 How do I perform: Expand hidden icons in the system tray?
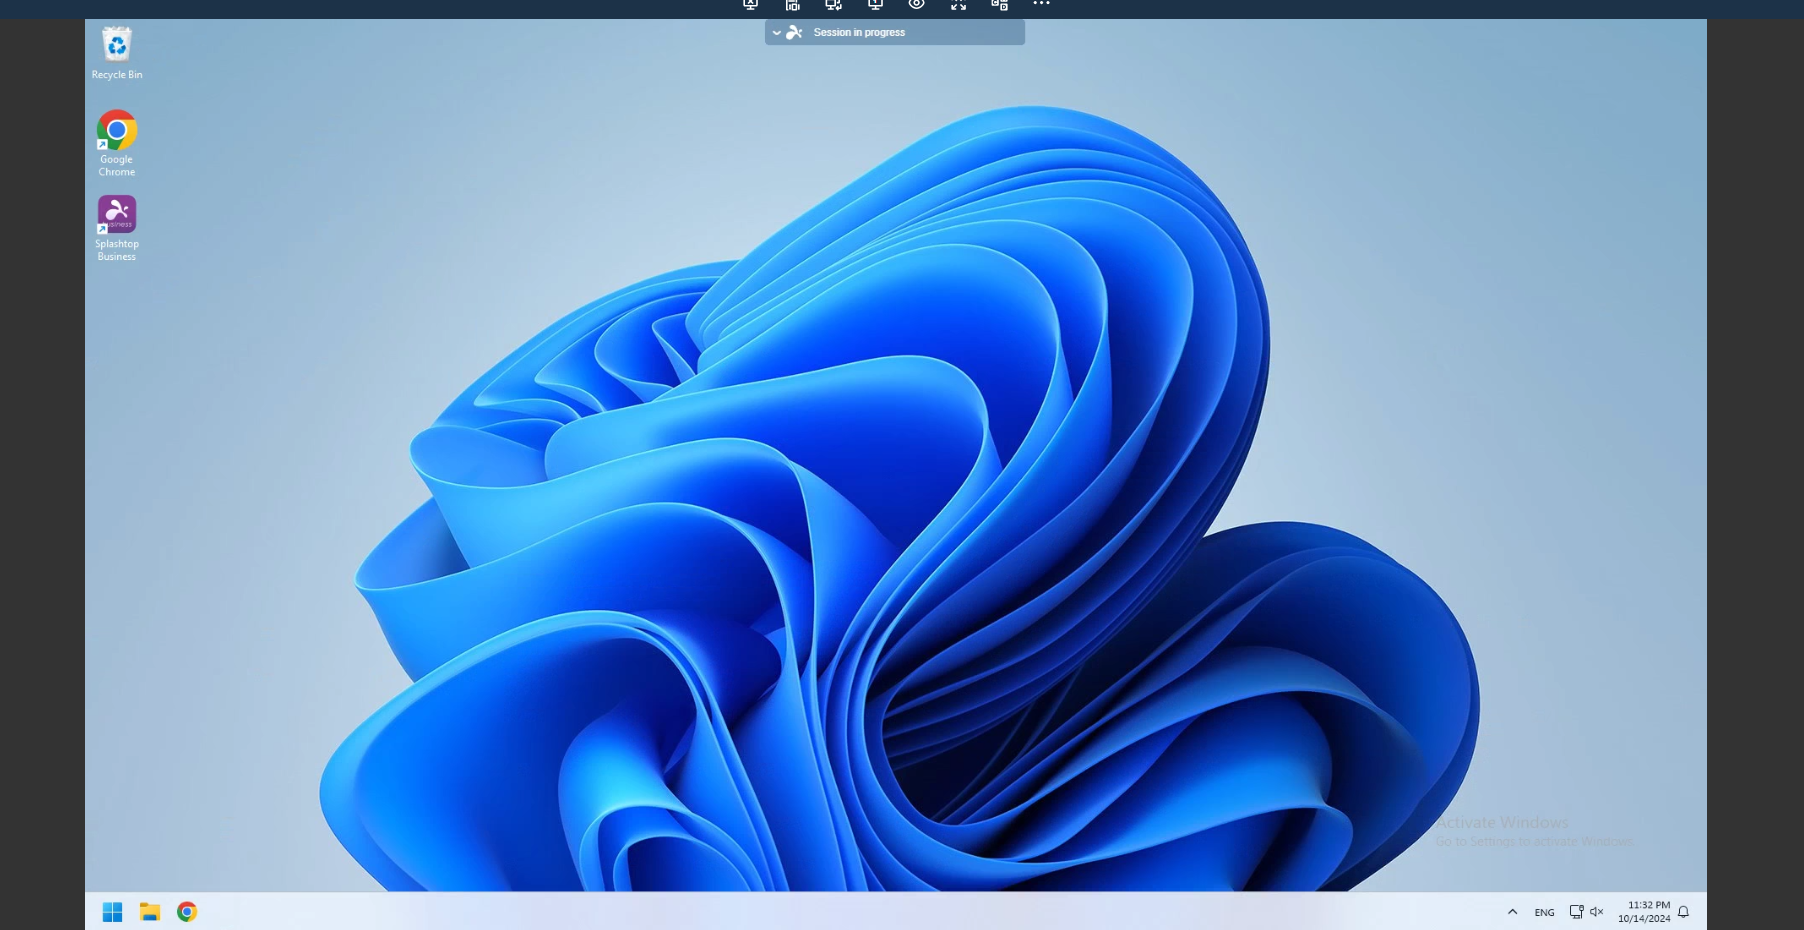[1511, 911]
